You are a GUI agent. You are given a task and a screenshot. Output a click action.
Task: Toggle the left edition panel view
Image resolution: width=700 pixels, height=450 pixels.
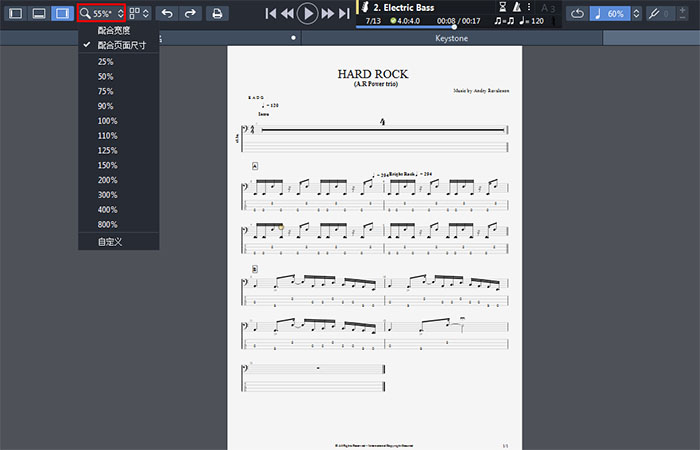(x=15, y=14)
